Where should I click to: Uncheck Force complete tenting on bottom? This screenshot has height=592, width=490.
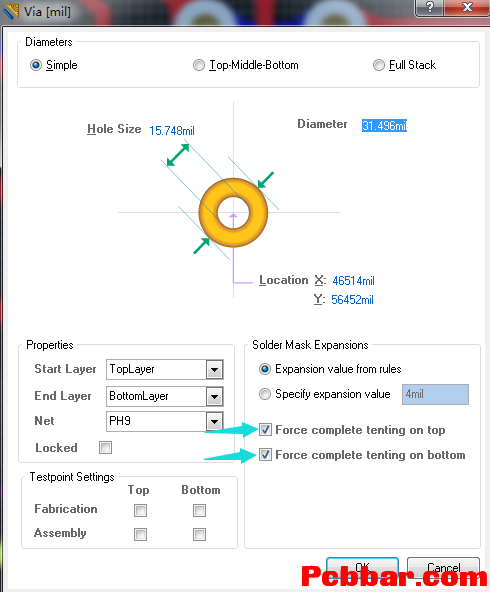click(265, 455)
